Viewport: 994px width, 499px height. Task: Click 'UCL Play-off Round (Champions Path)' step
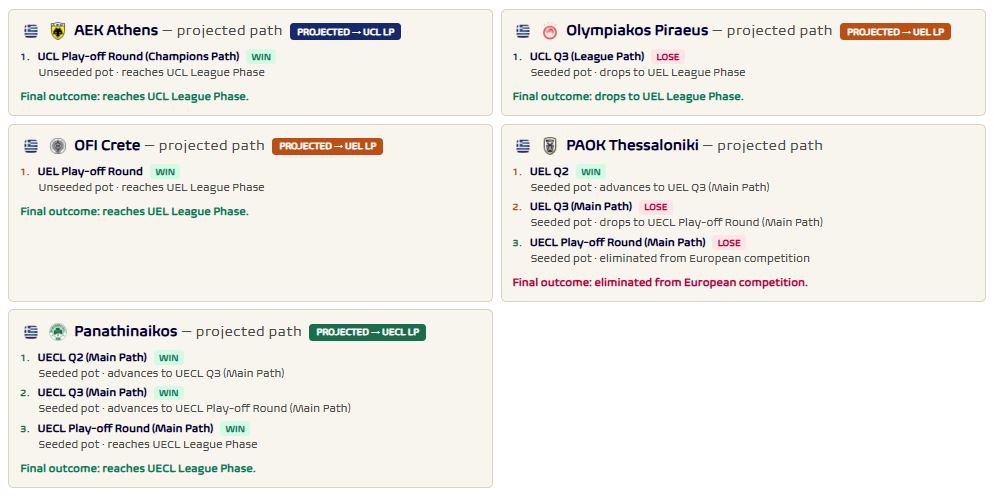click(x=138, y=56)
